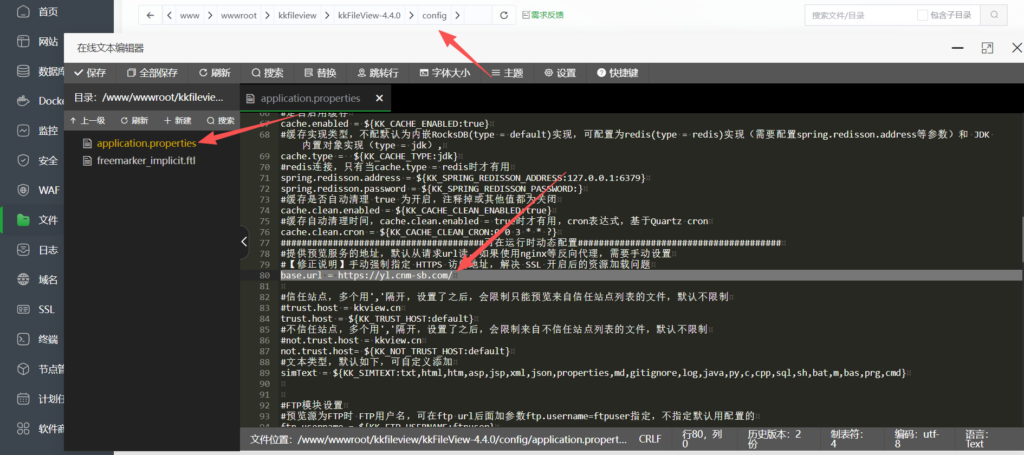Click the wwwroot breadcrumb segment
Image resolution: width=1024 pixels, height=455 pixels.
(x=238, y=15)
